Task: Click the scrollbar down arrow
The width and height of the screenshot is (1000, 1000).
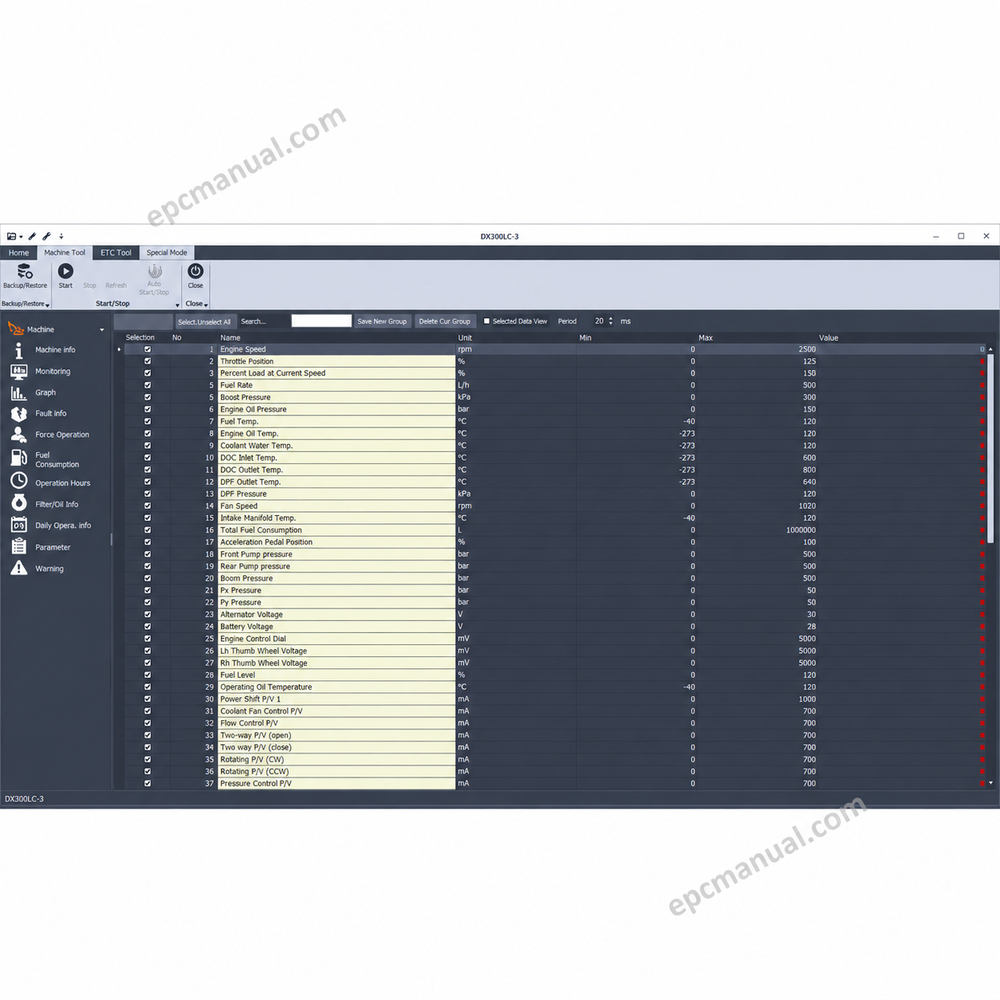Action: tap(990, 783)
